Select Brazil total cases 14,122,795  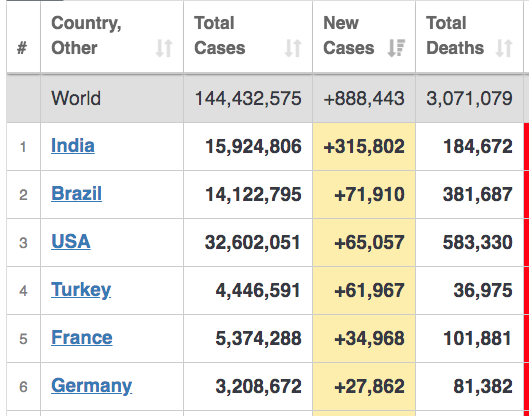(x=253, y=194)
